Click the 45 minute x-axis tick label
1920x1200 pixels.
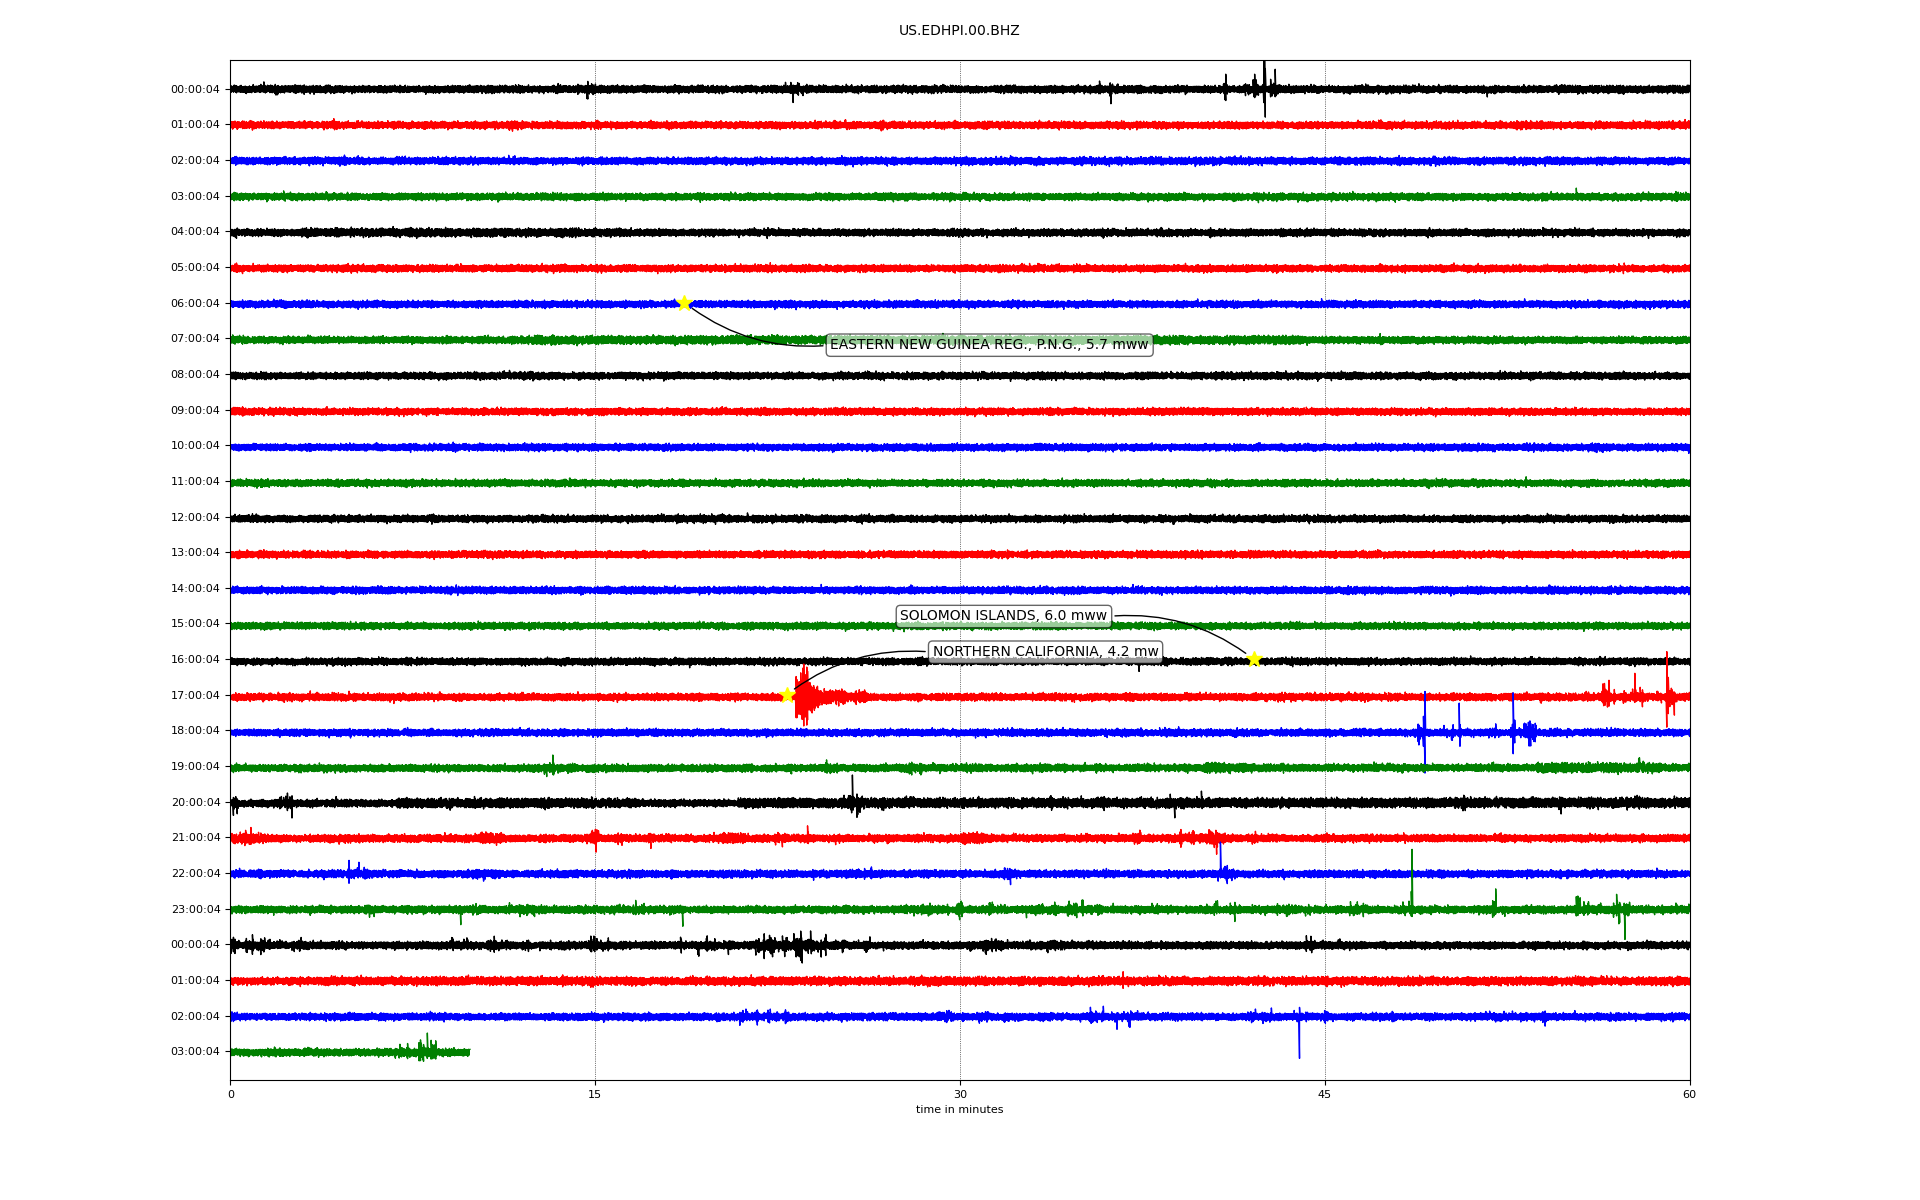(x=1325, y=1094)
